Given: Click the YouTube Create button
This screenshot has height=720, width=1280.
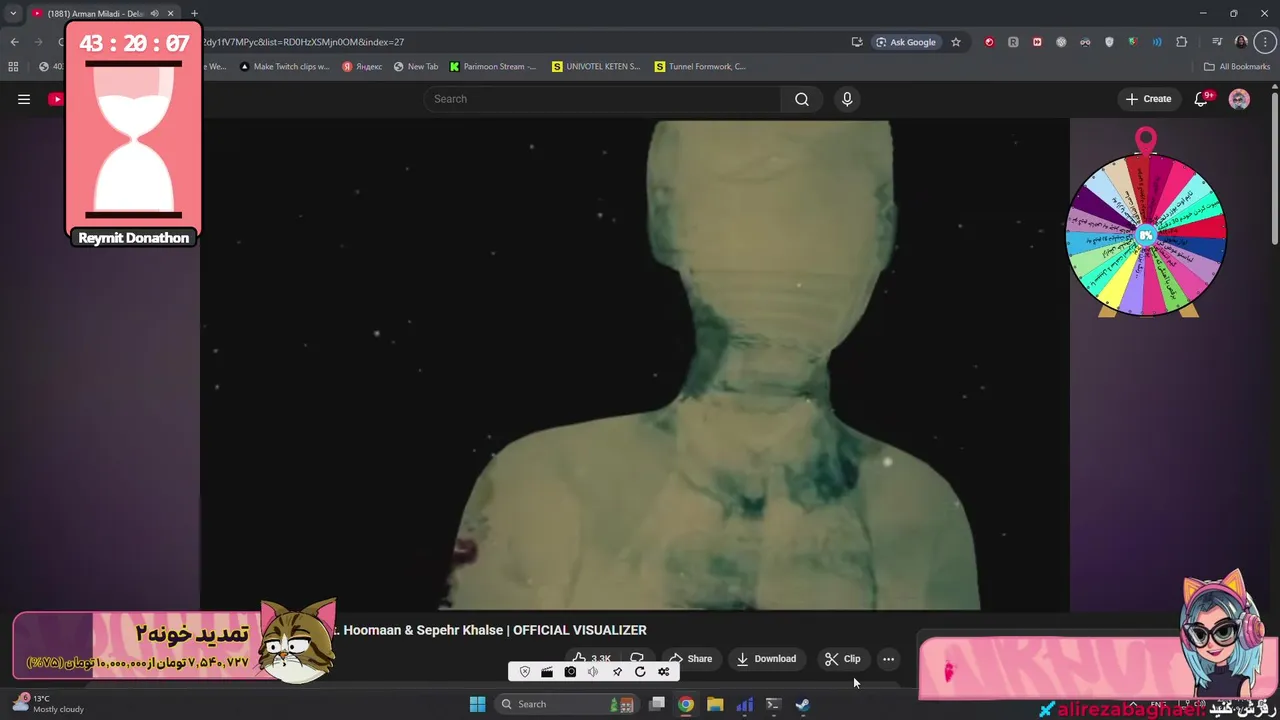Looking at the screenshot, I should coord(1148,99).
